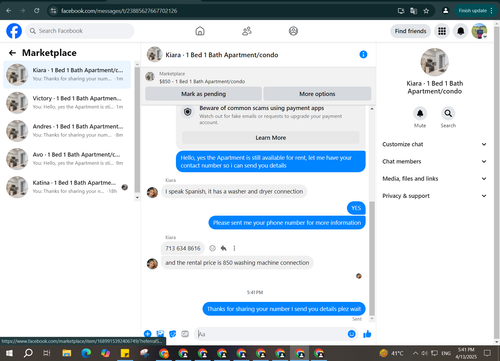Open the $850 listing banner under Marketplace
Image resolution: width=500 pixels, height=361 pixels.
(258, 77)
